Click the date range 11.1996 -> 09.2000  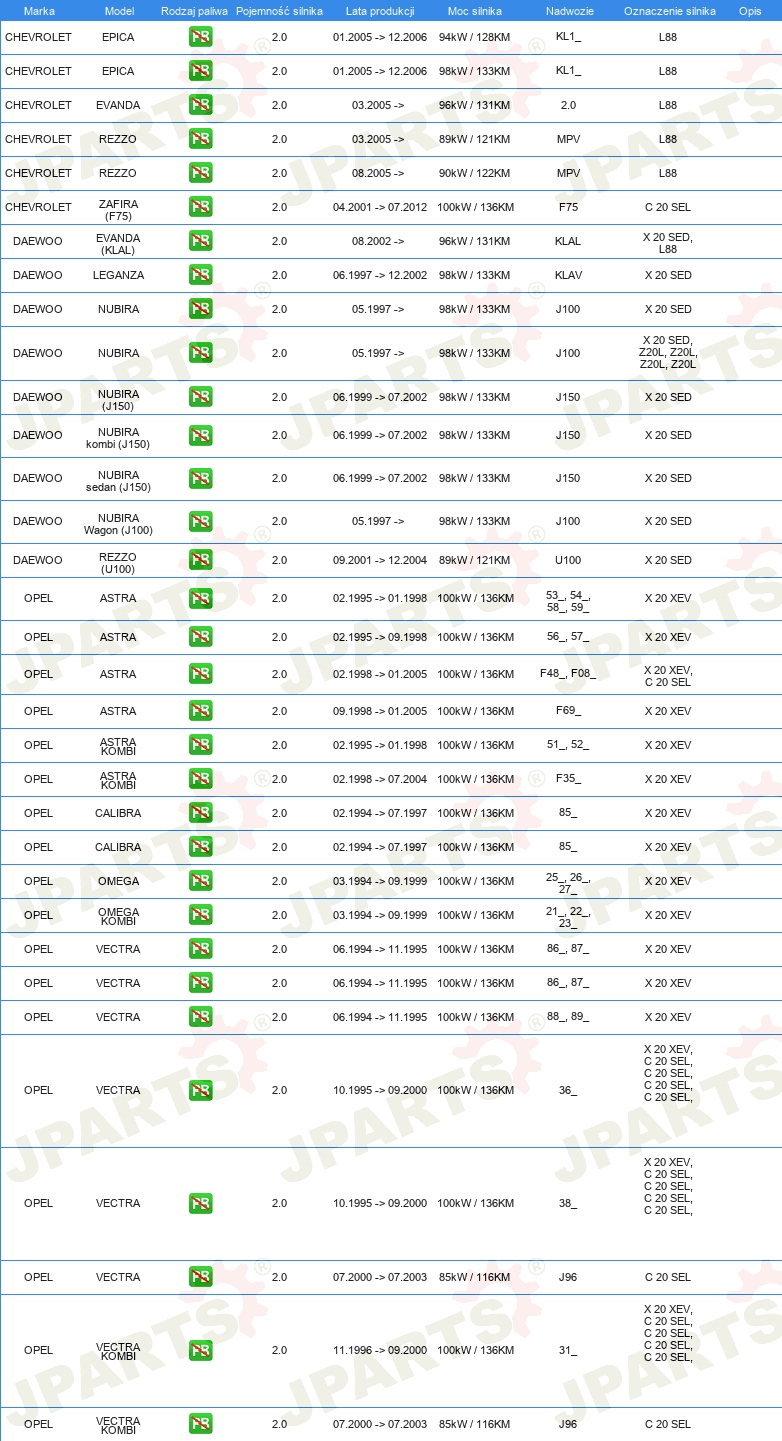pyautogui.click(x=380, y=1350)
